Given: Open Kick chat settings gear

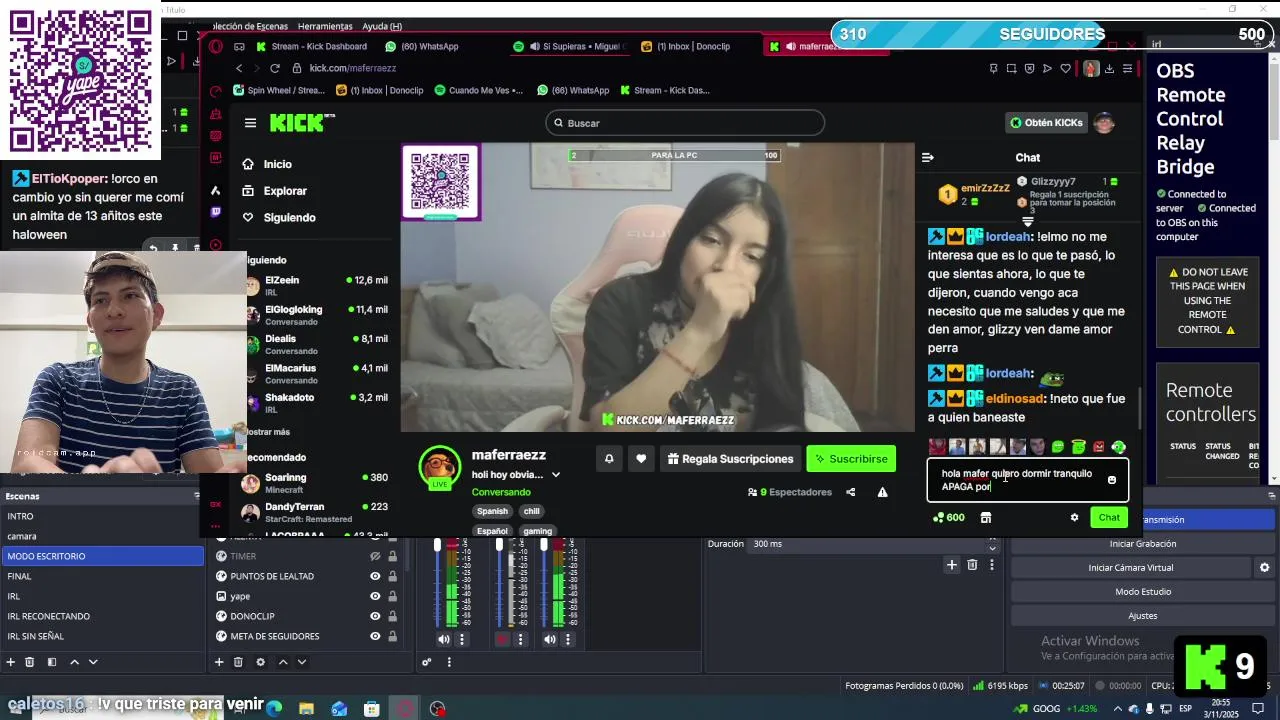Looking at the screenshot, I should [1075, 518].
